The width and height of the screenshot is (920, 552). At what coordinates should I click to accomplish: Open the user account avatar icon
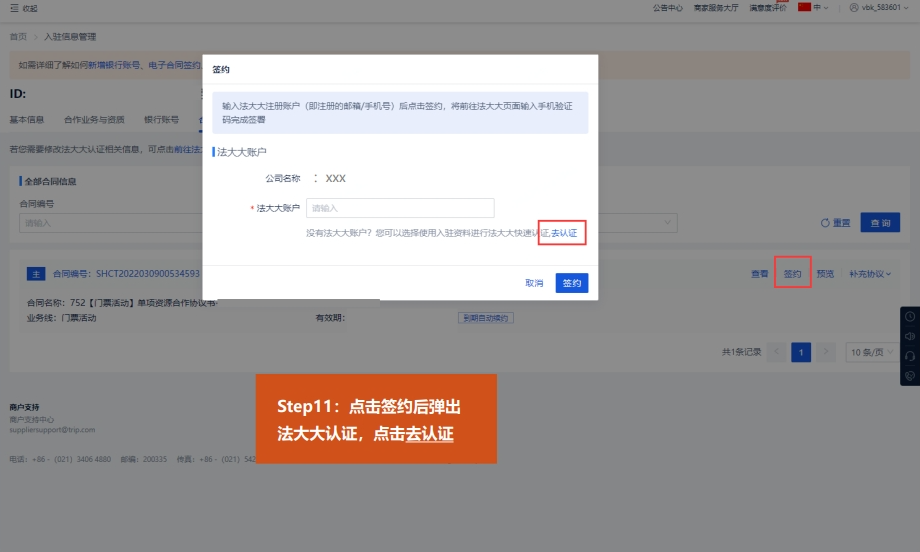tap(853, 8)
